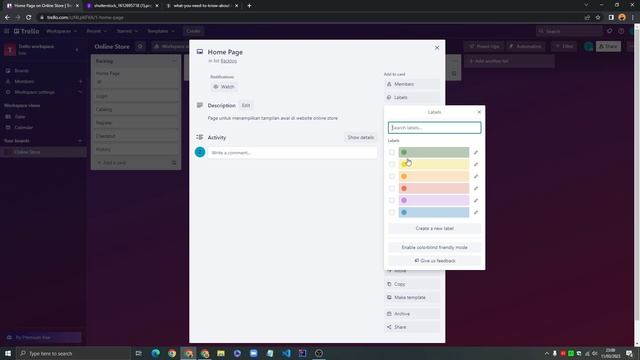Open the Recent dropdown menu

coord(96,31)
